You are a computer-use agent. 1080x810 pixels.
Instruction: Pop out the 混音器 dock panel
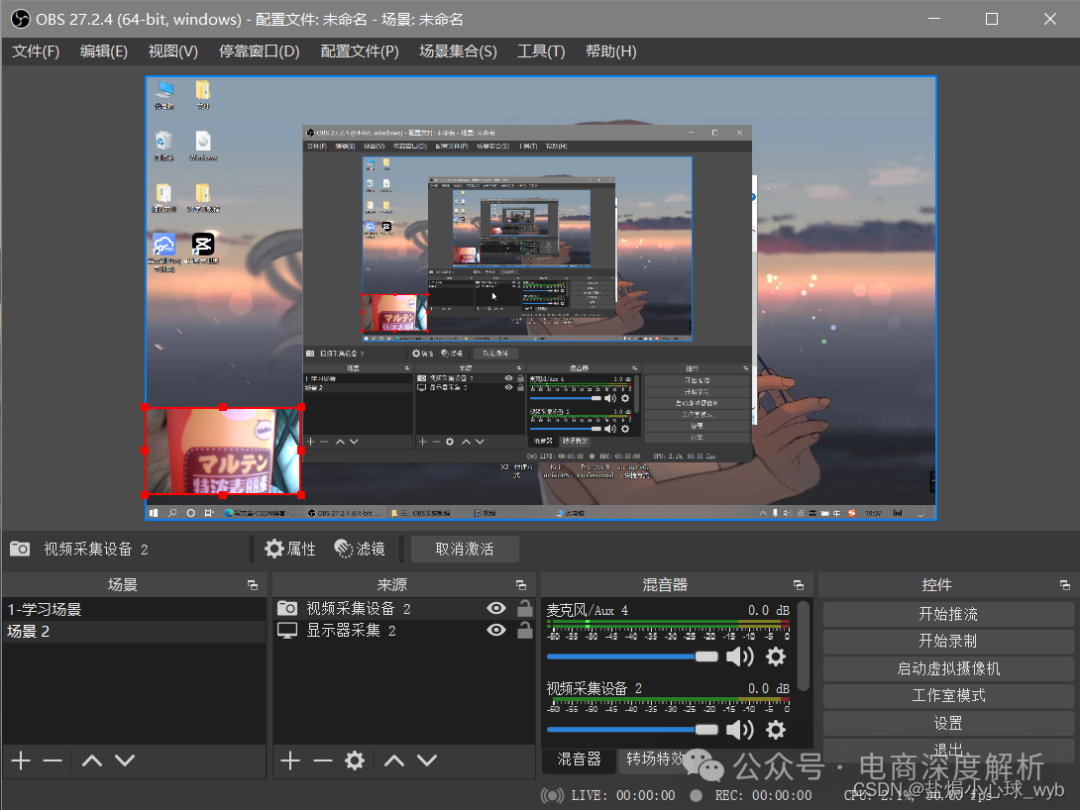798,585
